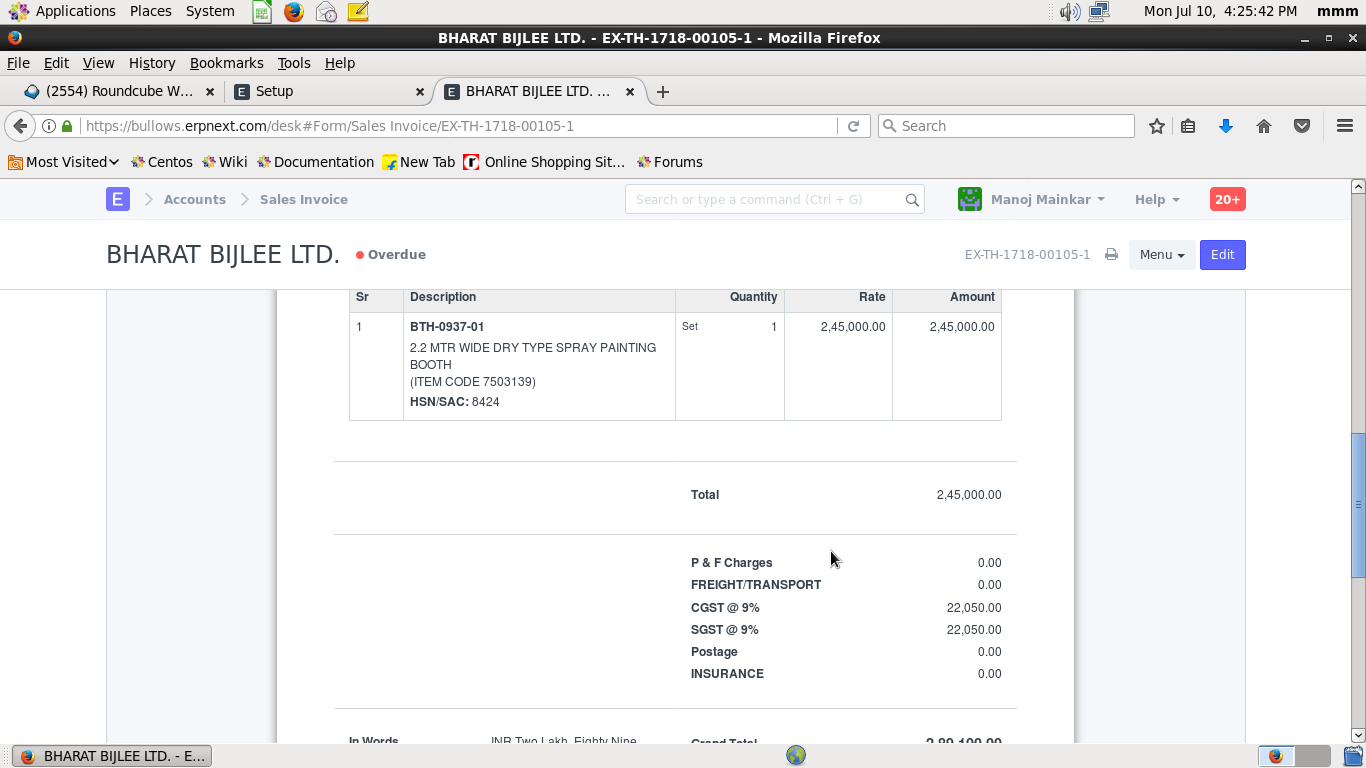Close the Roundcube Webmail tab
The image size is (1366, 768).
(210, 91)
